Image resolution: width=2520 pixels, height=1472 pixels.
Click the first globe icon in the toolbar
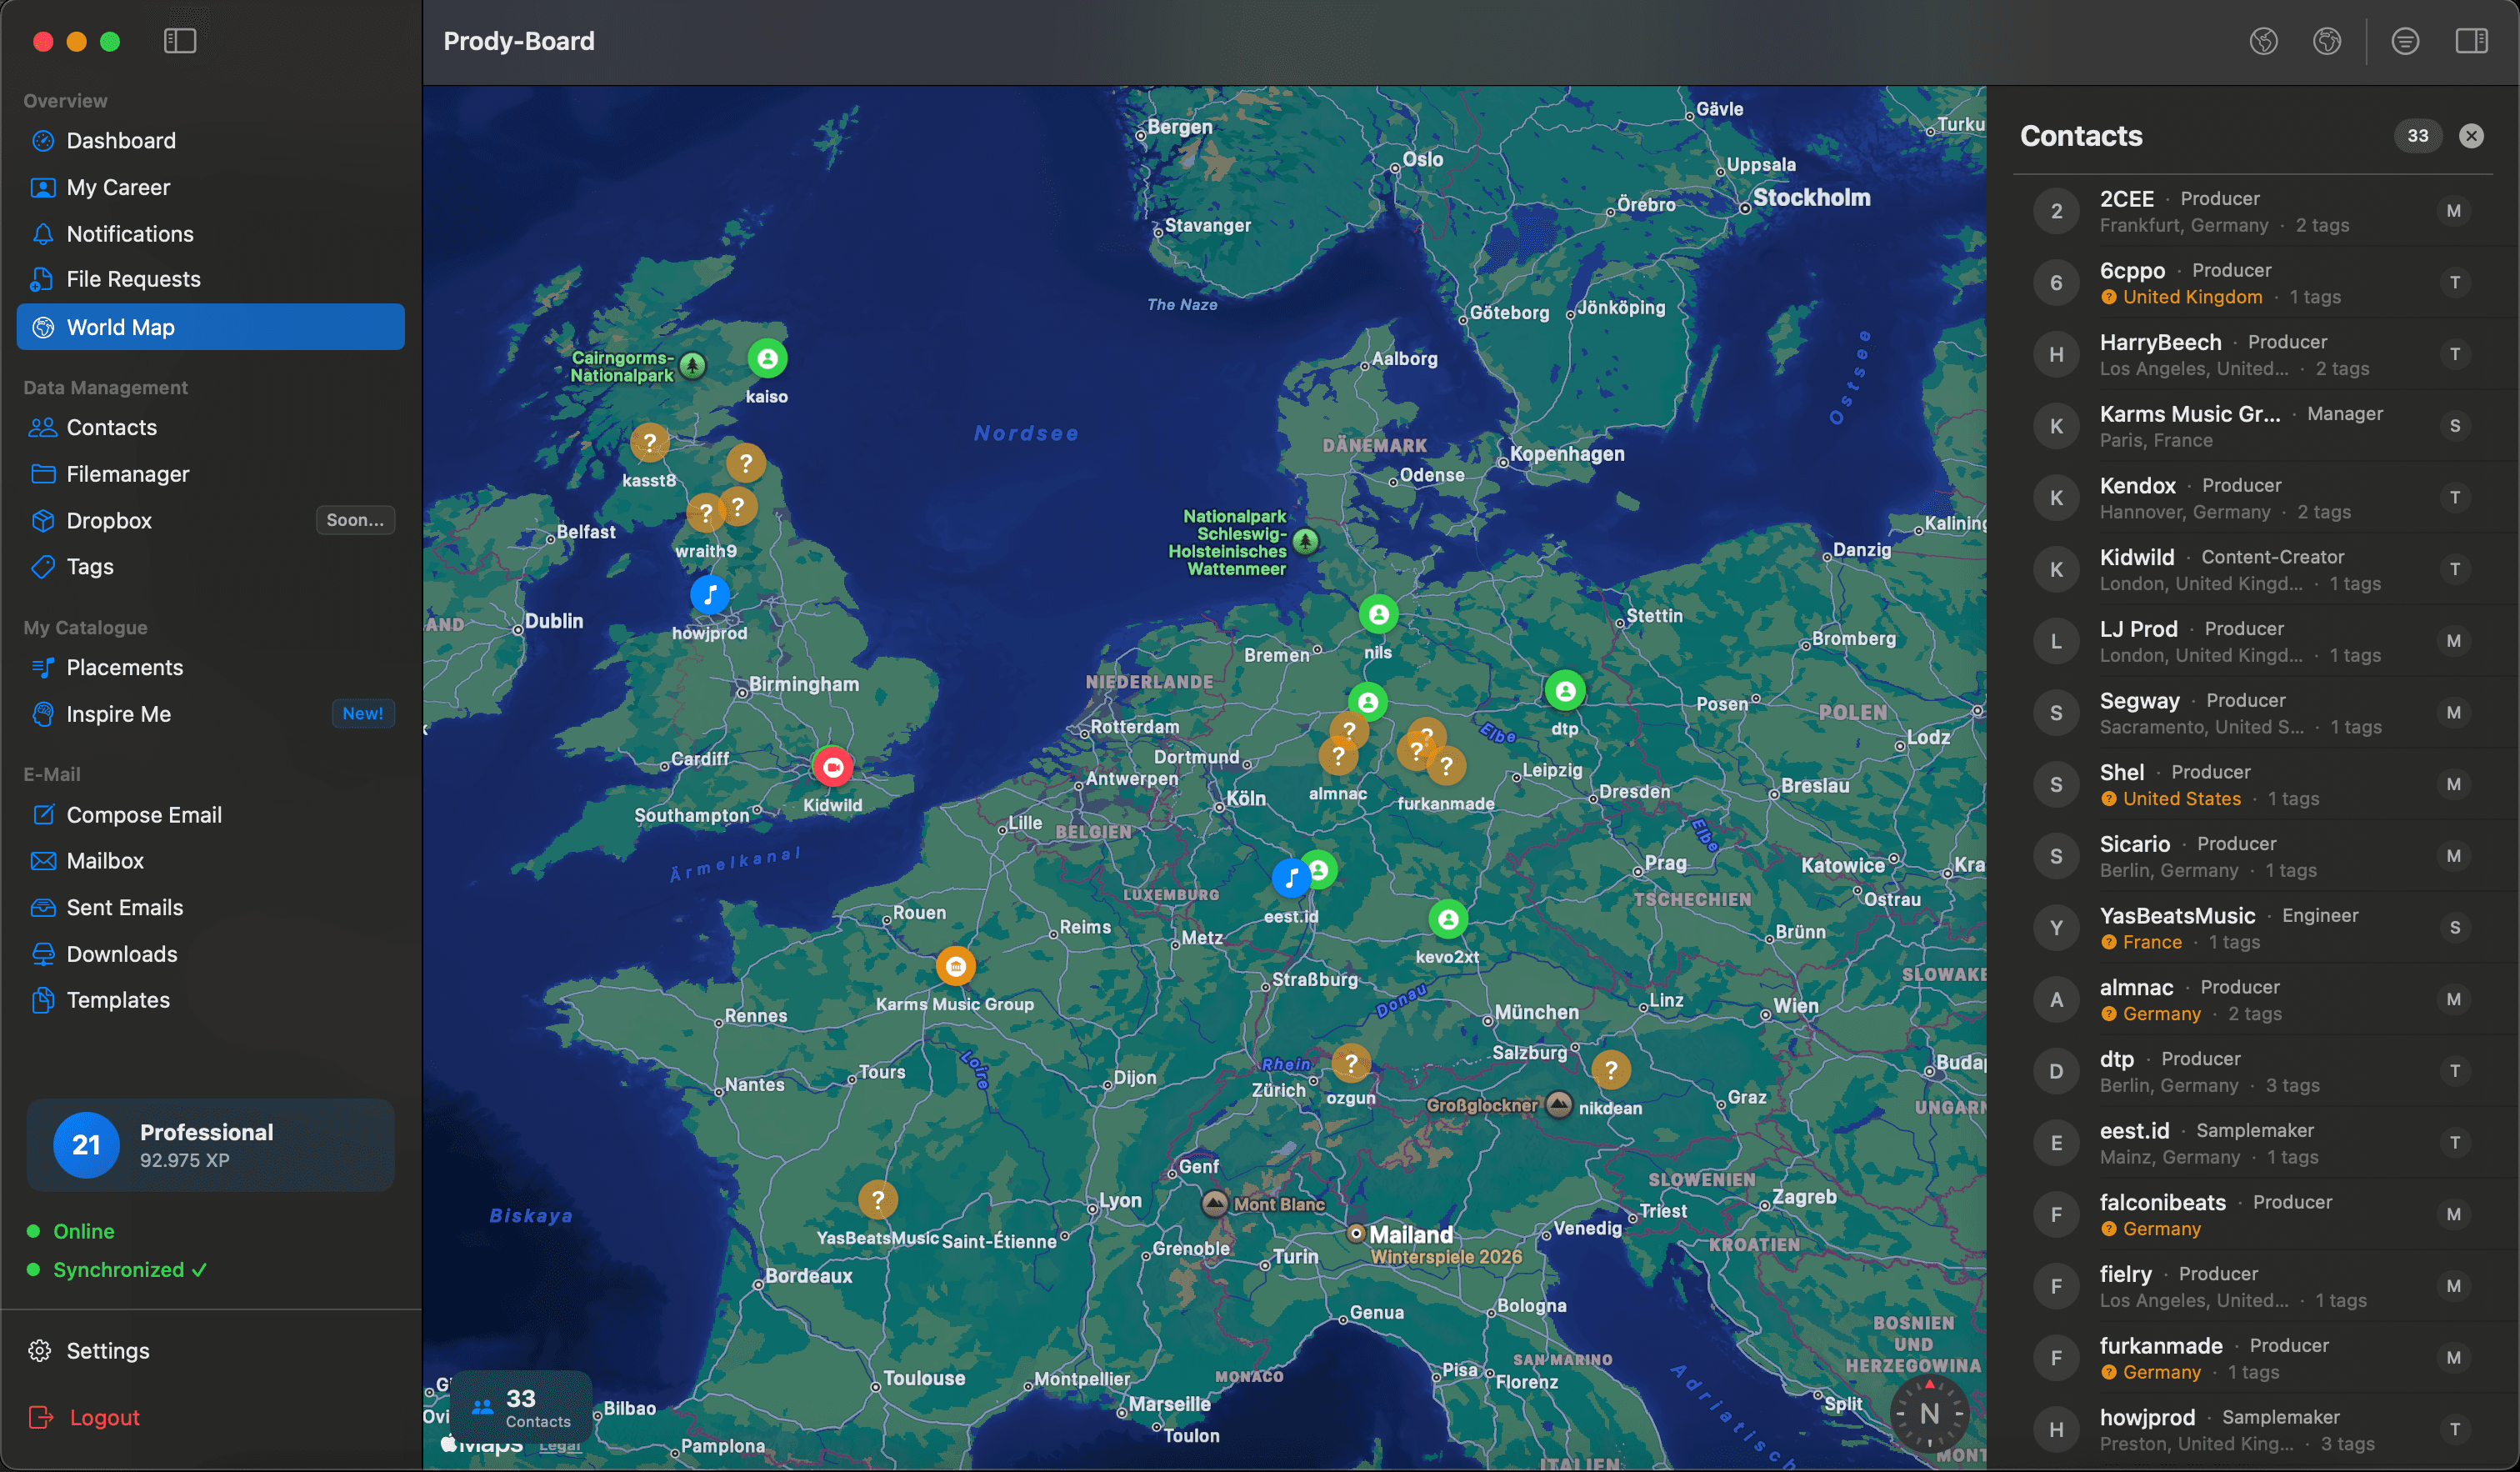coord(2264,41)
